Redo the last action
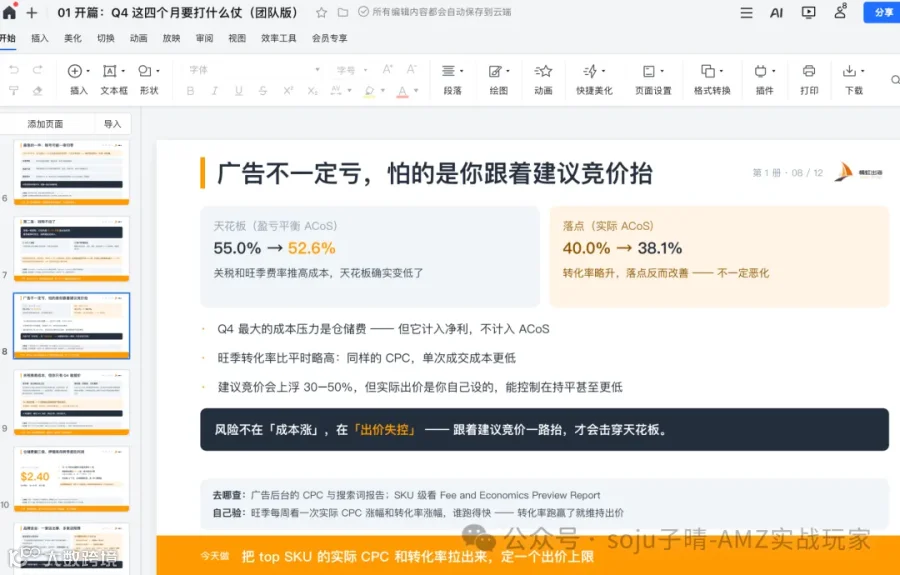The height and width of the screenshot is (575, 900). pyautogui.click(x=37, y=70)
